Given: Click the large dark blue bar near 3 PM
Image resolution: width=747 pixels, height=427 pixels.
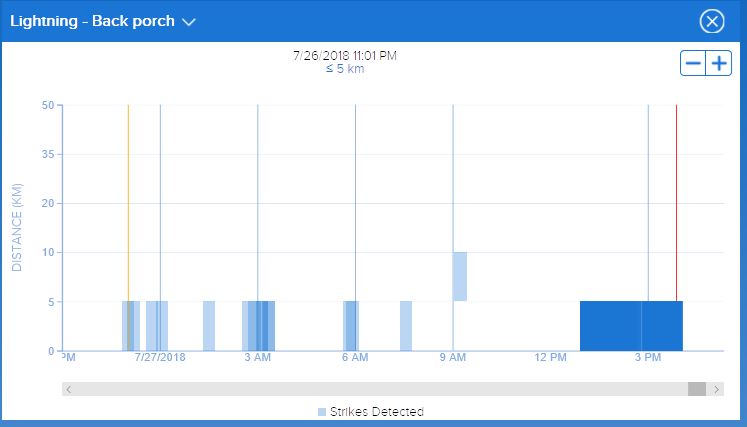Looking at the screenshot, I should tap(630, 326).
